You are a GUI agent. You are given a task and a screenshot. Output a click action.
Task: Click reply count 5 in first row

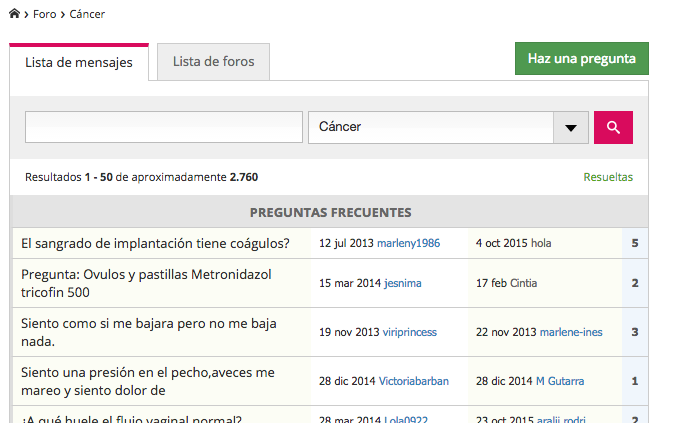pos(635,243)
